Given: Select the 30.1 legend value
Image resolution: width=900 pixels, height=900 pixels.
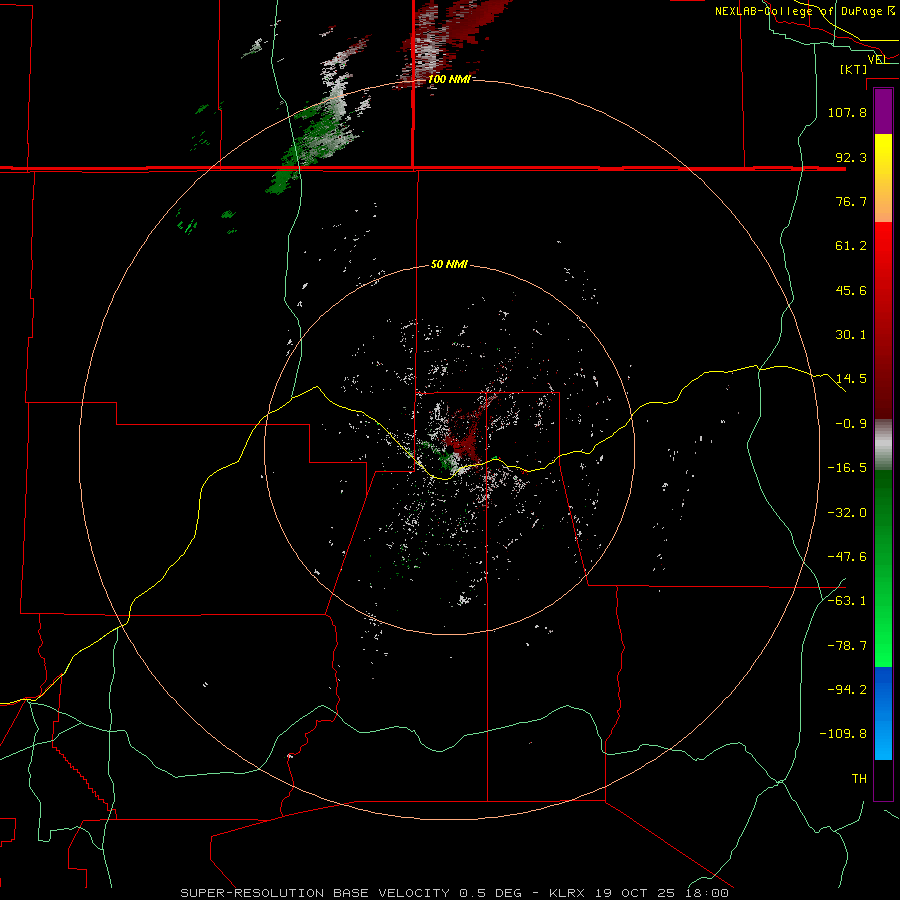Looking at the screenshot, I should click(x=851, y=335).
